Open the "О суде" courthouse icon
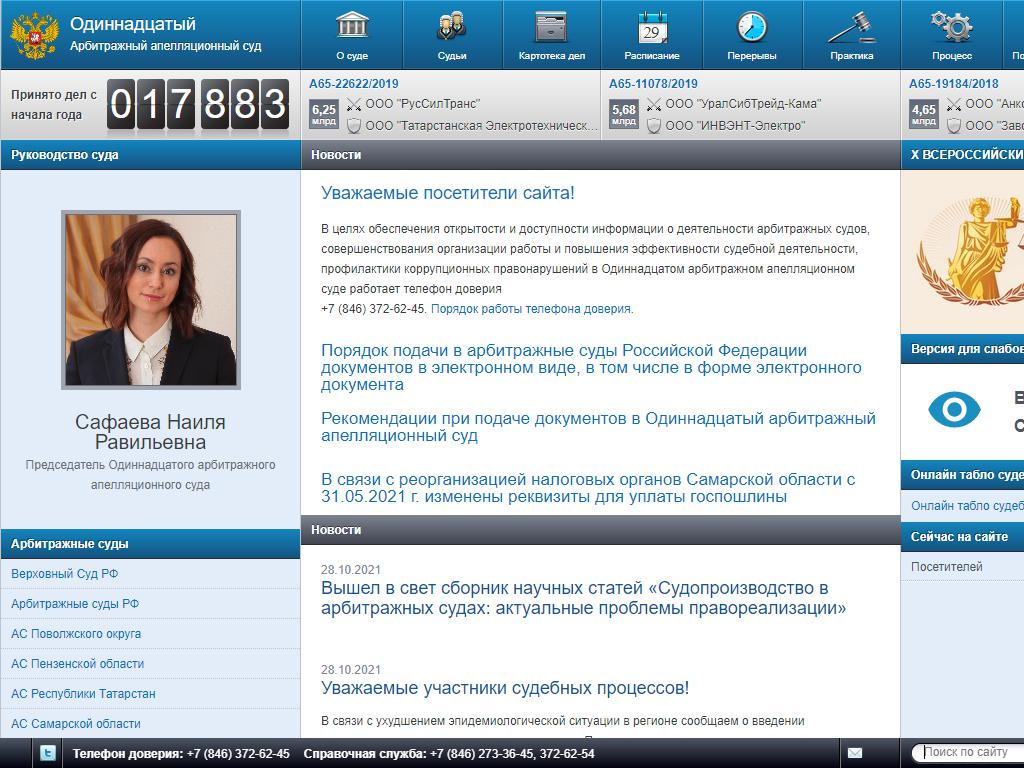 tap(351, 27)
